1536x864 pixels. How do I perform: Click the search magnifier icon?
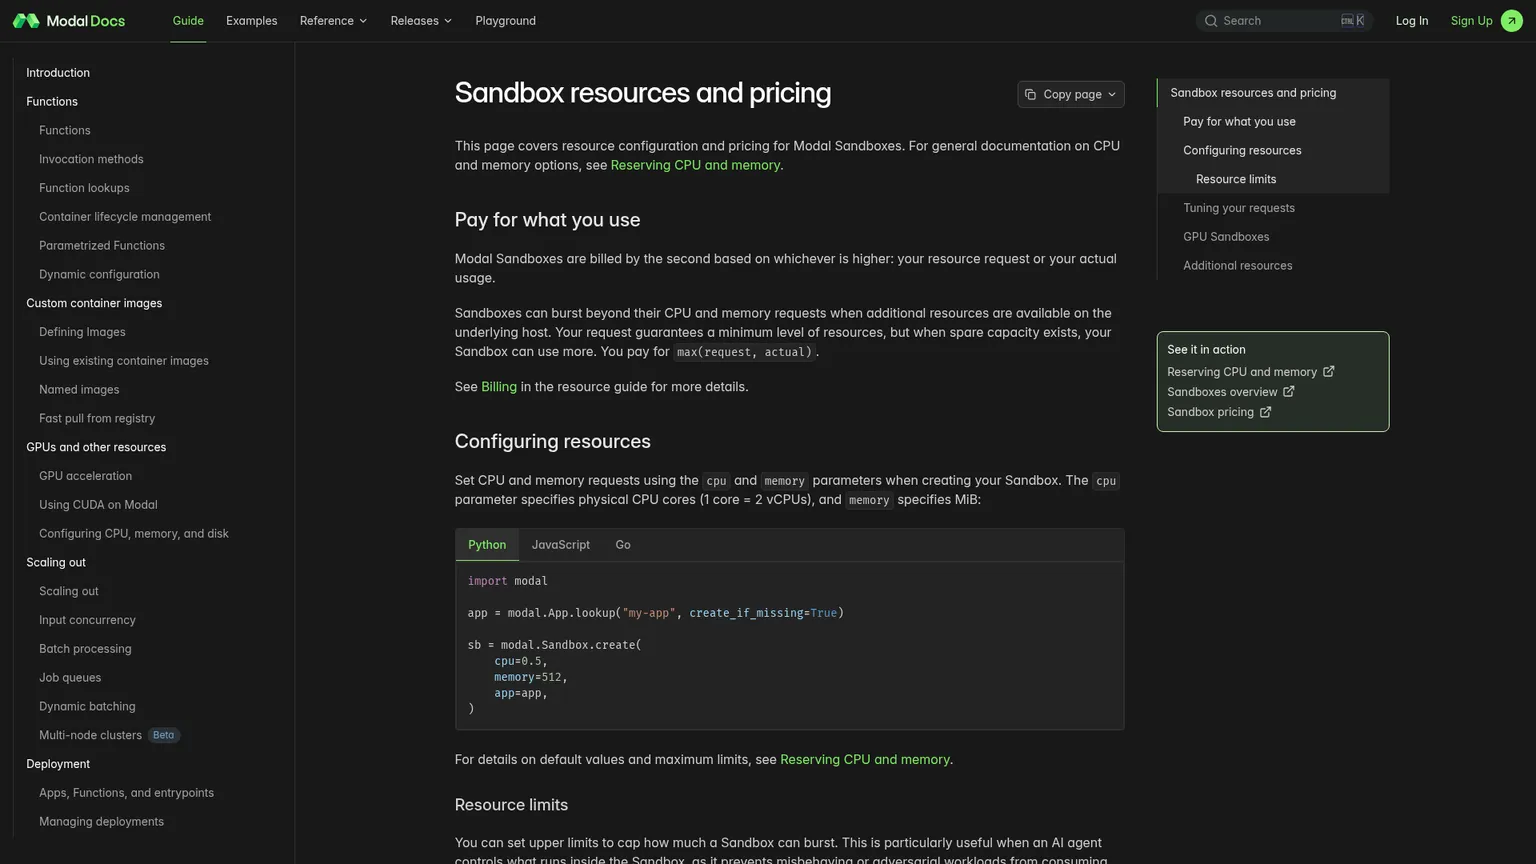tap(1211, 21)
